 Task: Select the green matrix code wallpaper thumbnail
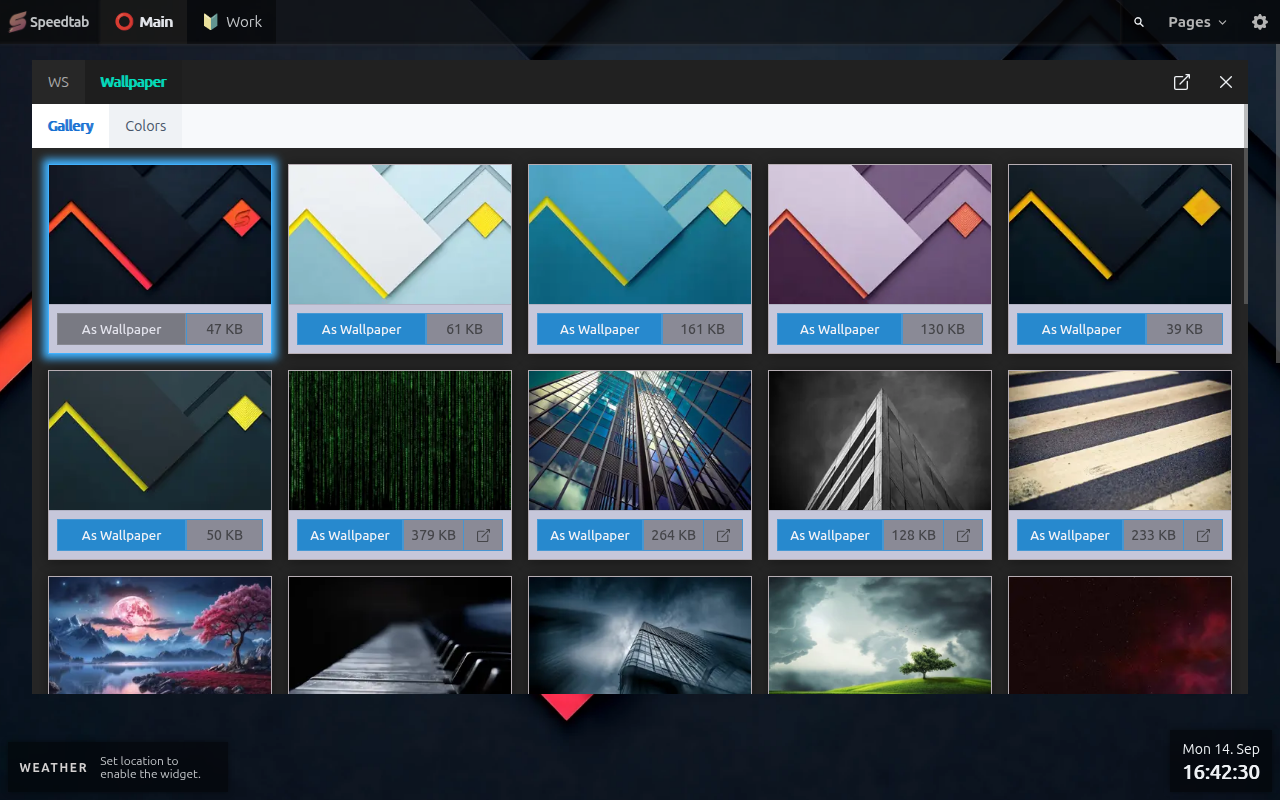point(400,440)
